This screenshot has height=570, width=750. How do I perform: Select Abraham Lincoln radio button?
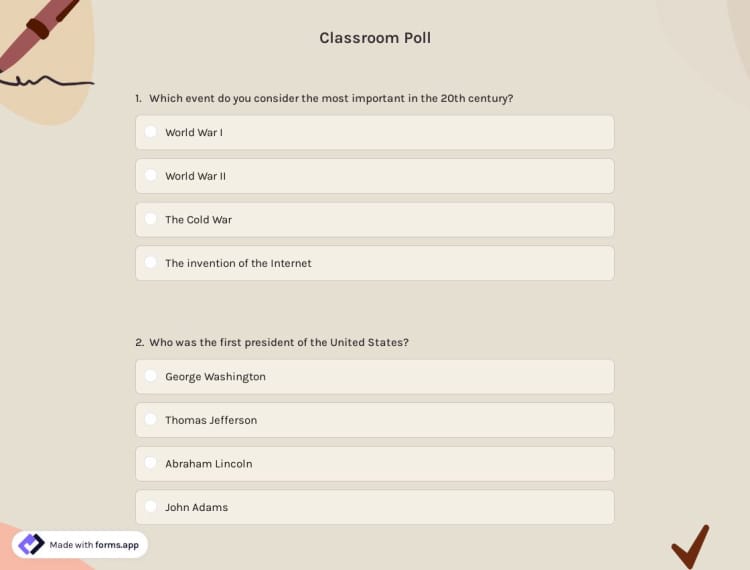(x=151, y=463)
